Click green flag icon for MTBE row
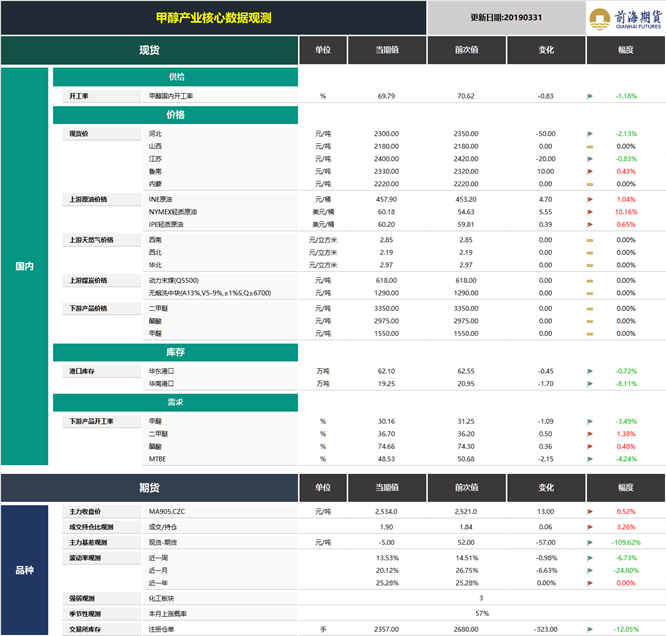This screenshot has height=636, width=666. click(590, 459)
